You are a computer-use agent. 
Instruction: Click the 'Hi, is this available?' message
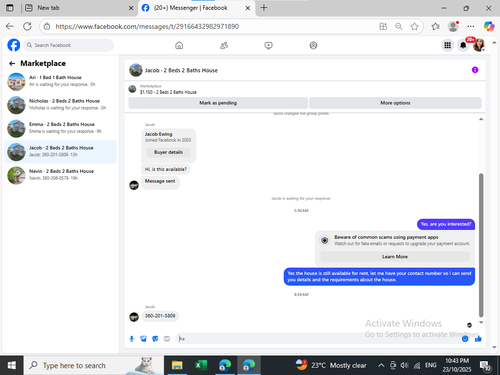click(166, 169)
